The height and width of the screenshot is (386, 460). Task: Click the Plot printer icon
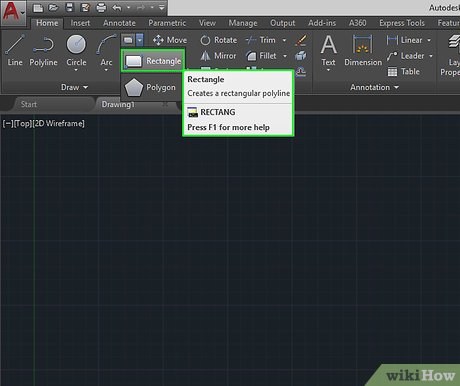pyautogui.click(x=101, y=8)
